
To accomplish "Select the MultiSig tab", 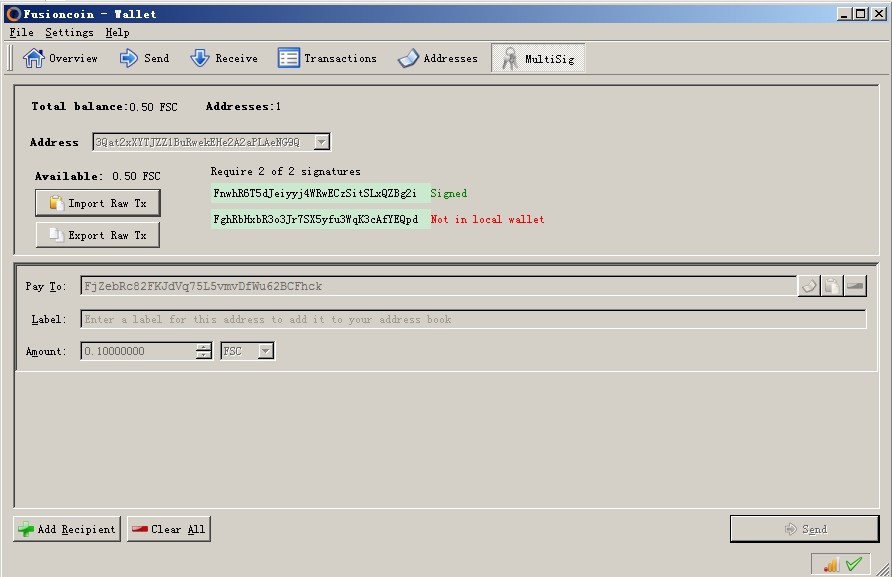I will click(538, 58).
